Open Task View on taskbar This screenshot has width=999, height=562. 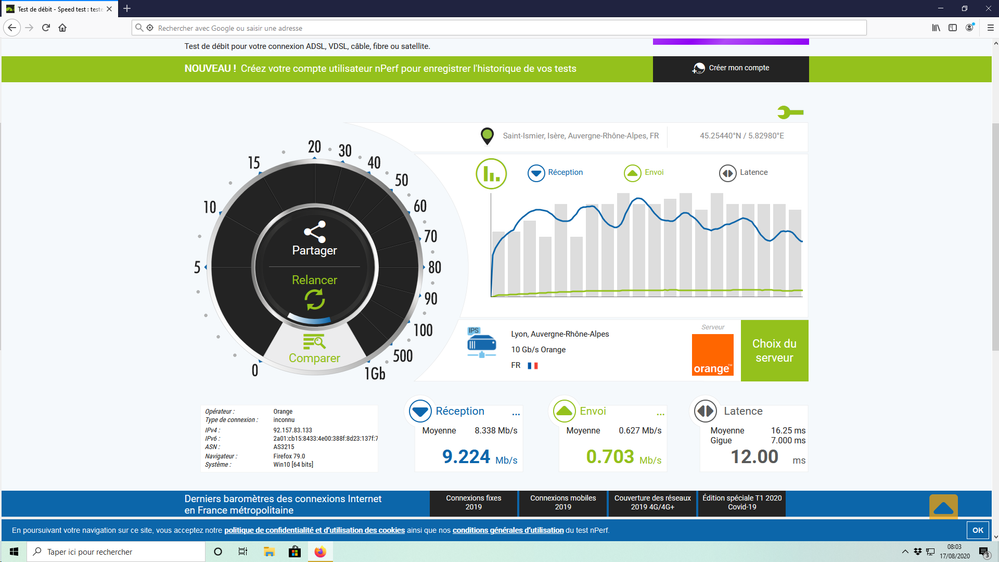[x=243, y=552]
